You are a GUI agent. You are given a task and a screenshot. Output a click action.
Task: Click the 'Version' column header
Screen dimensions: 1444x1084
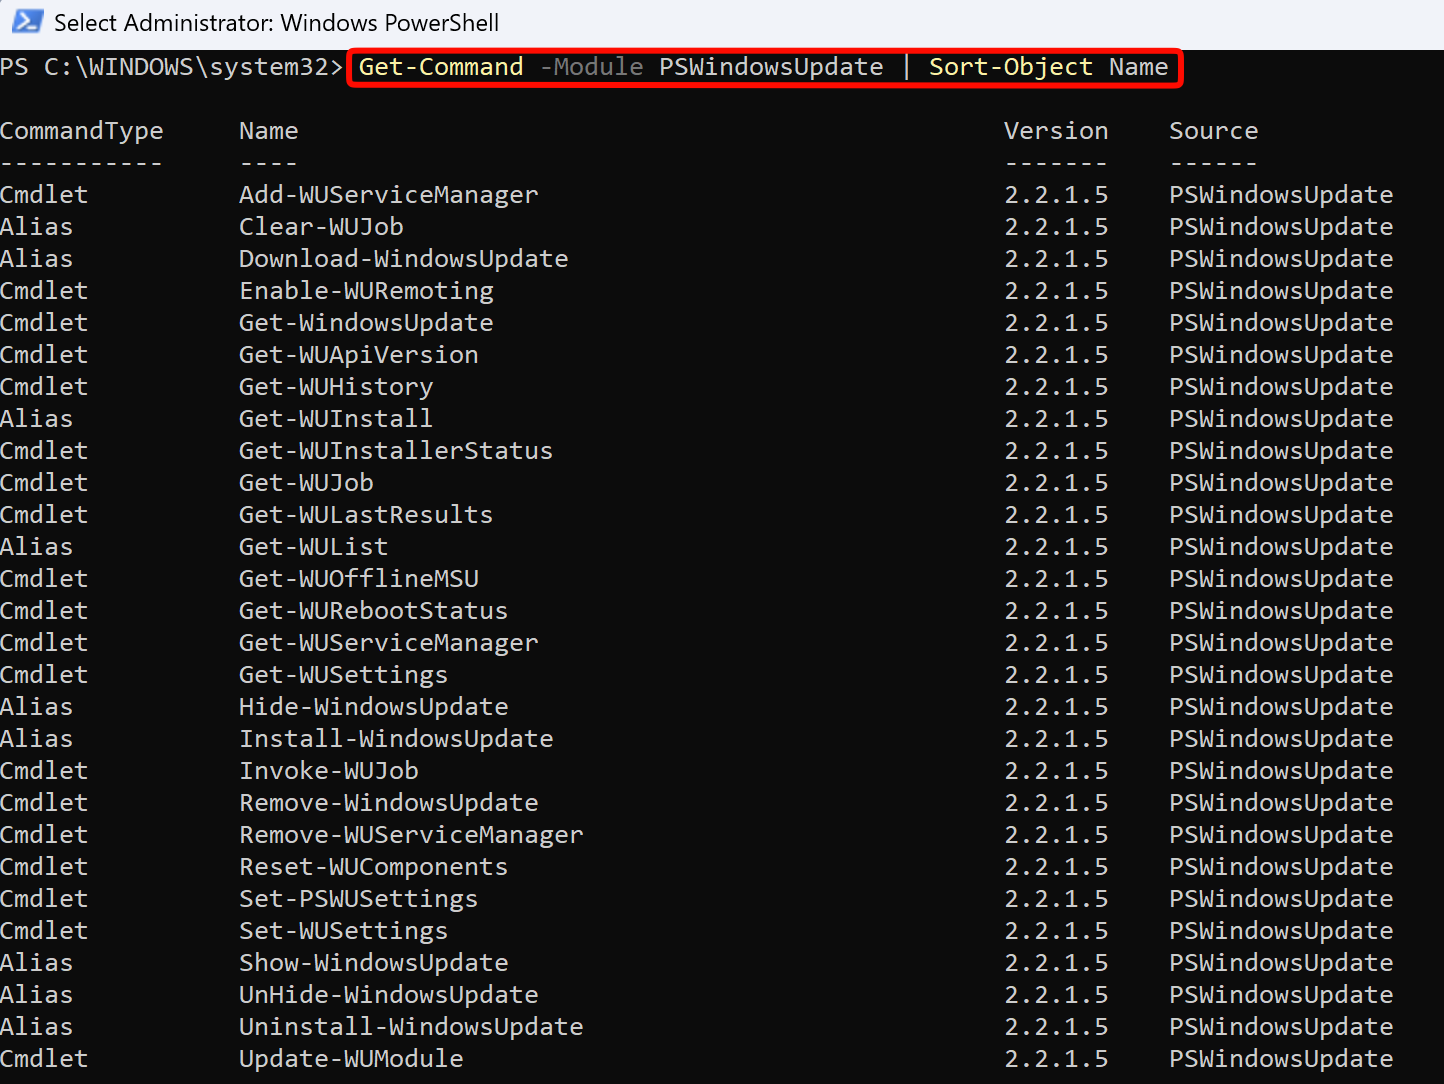(1056, 131)
